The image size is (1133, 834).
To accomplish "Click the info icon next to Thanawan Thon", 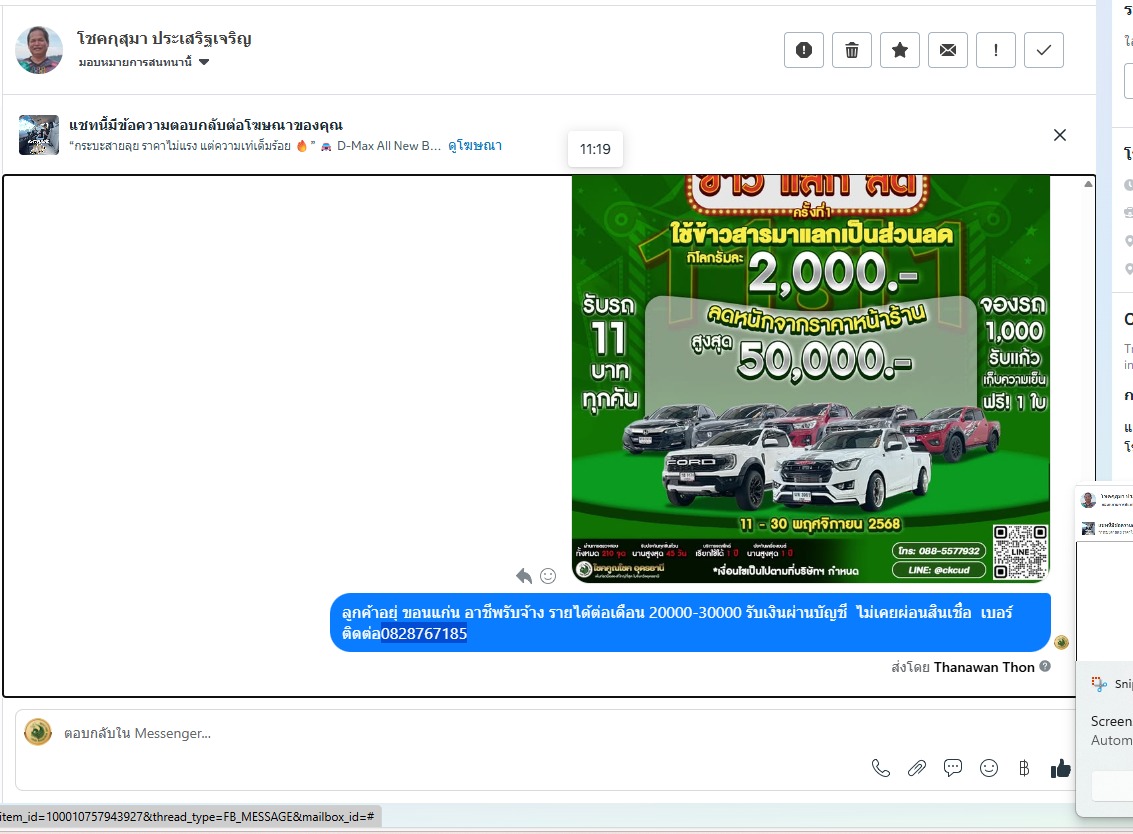I will click(x=1045, y=667).
